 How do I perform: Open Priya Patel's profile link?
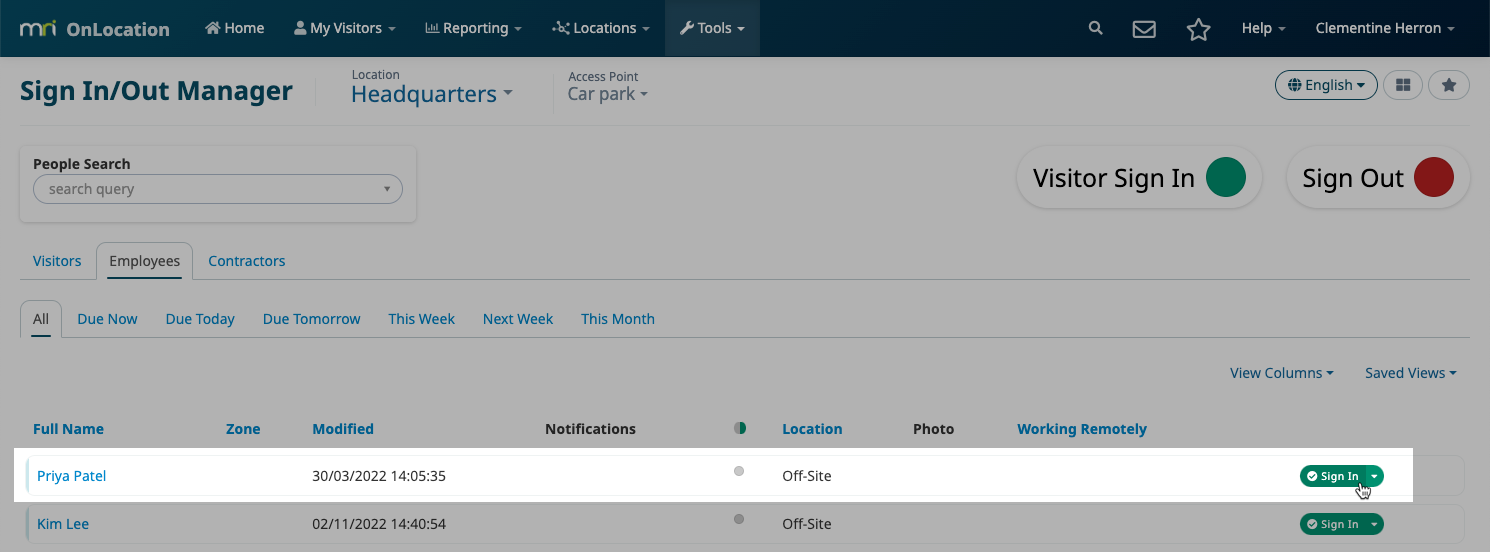(72, 476)
